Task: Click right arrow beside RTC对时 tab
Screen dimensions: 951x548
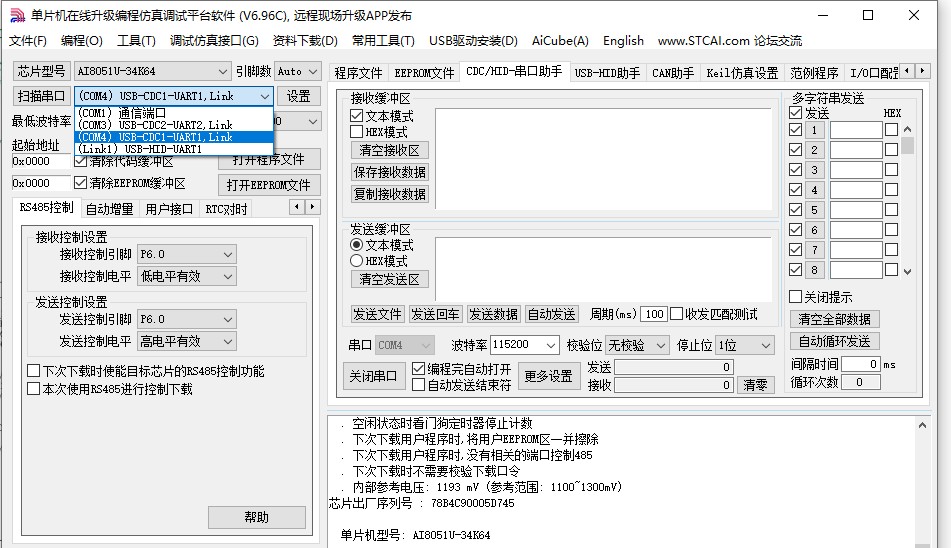Action: (x=312, y=207)
